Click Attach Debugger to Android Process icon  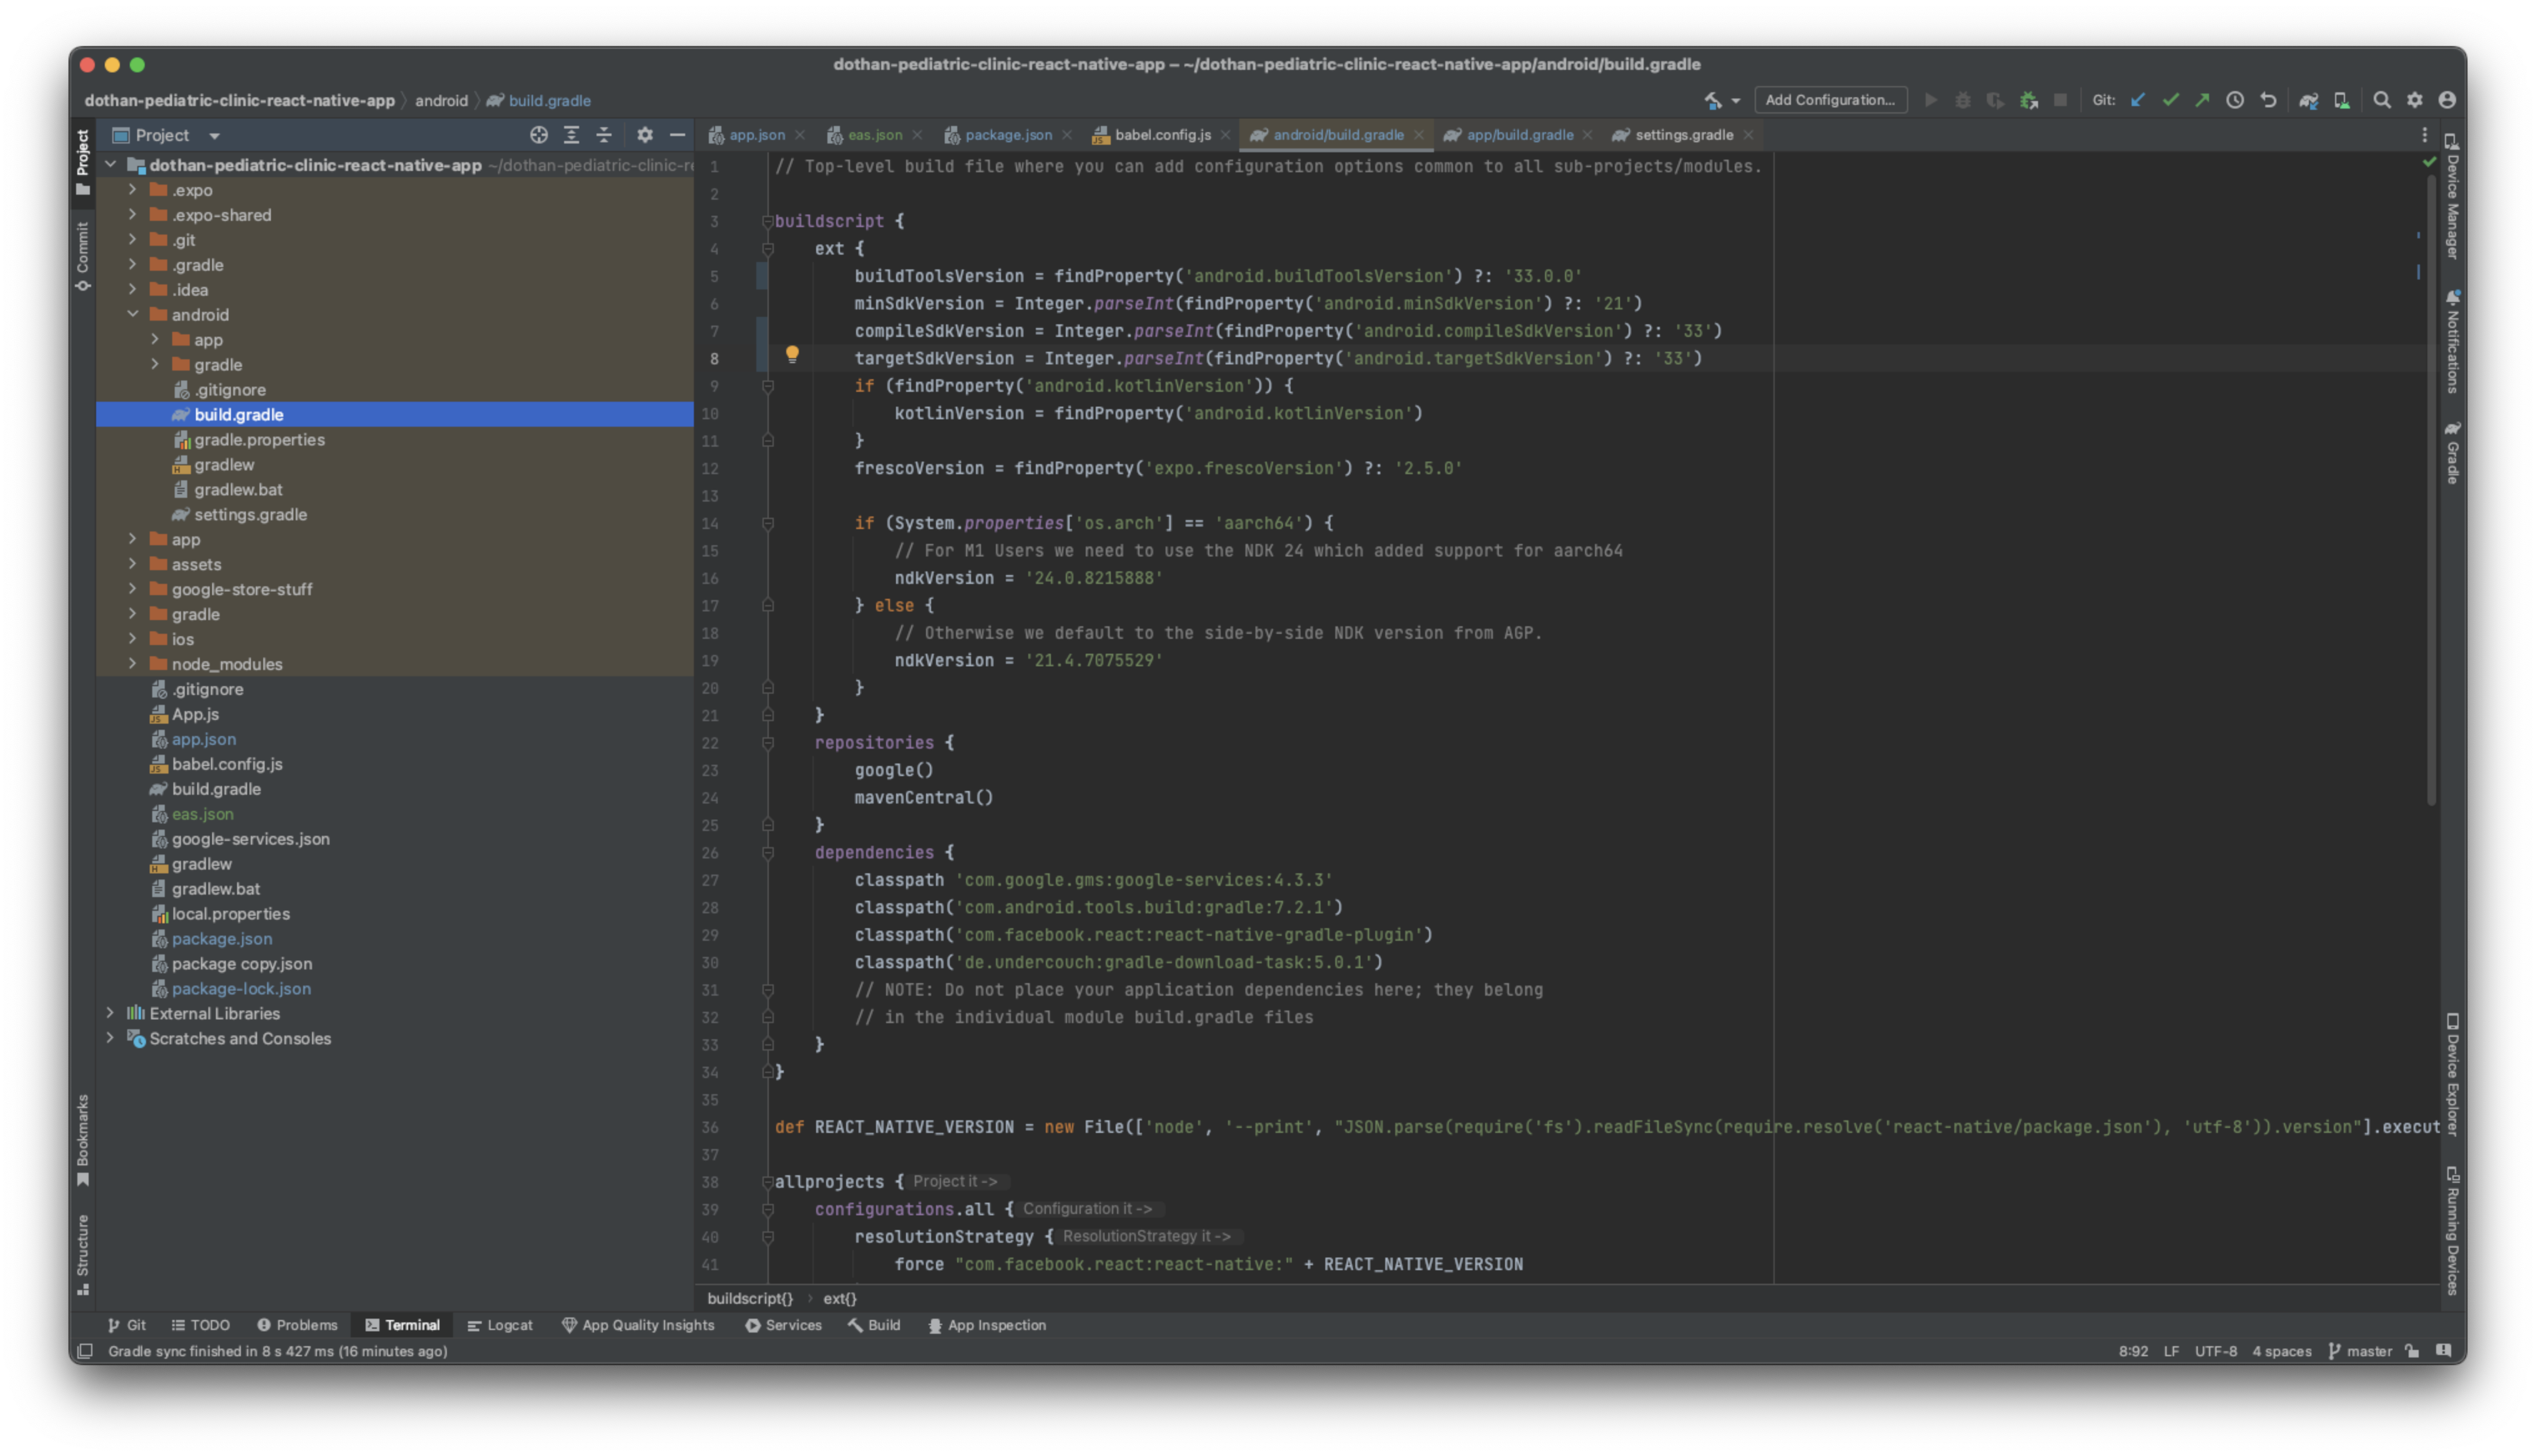click(x=2028, y=100)
